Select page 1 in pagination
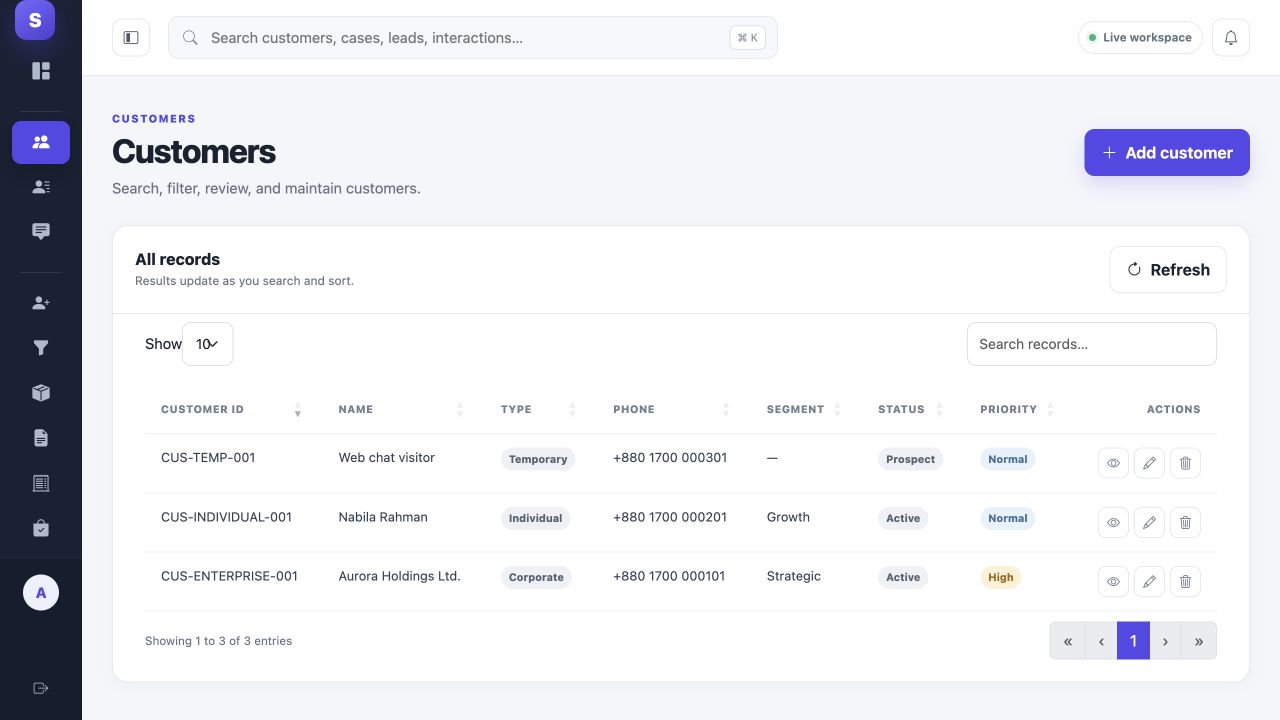 pos(1133,641)
